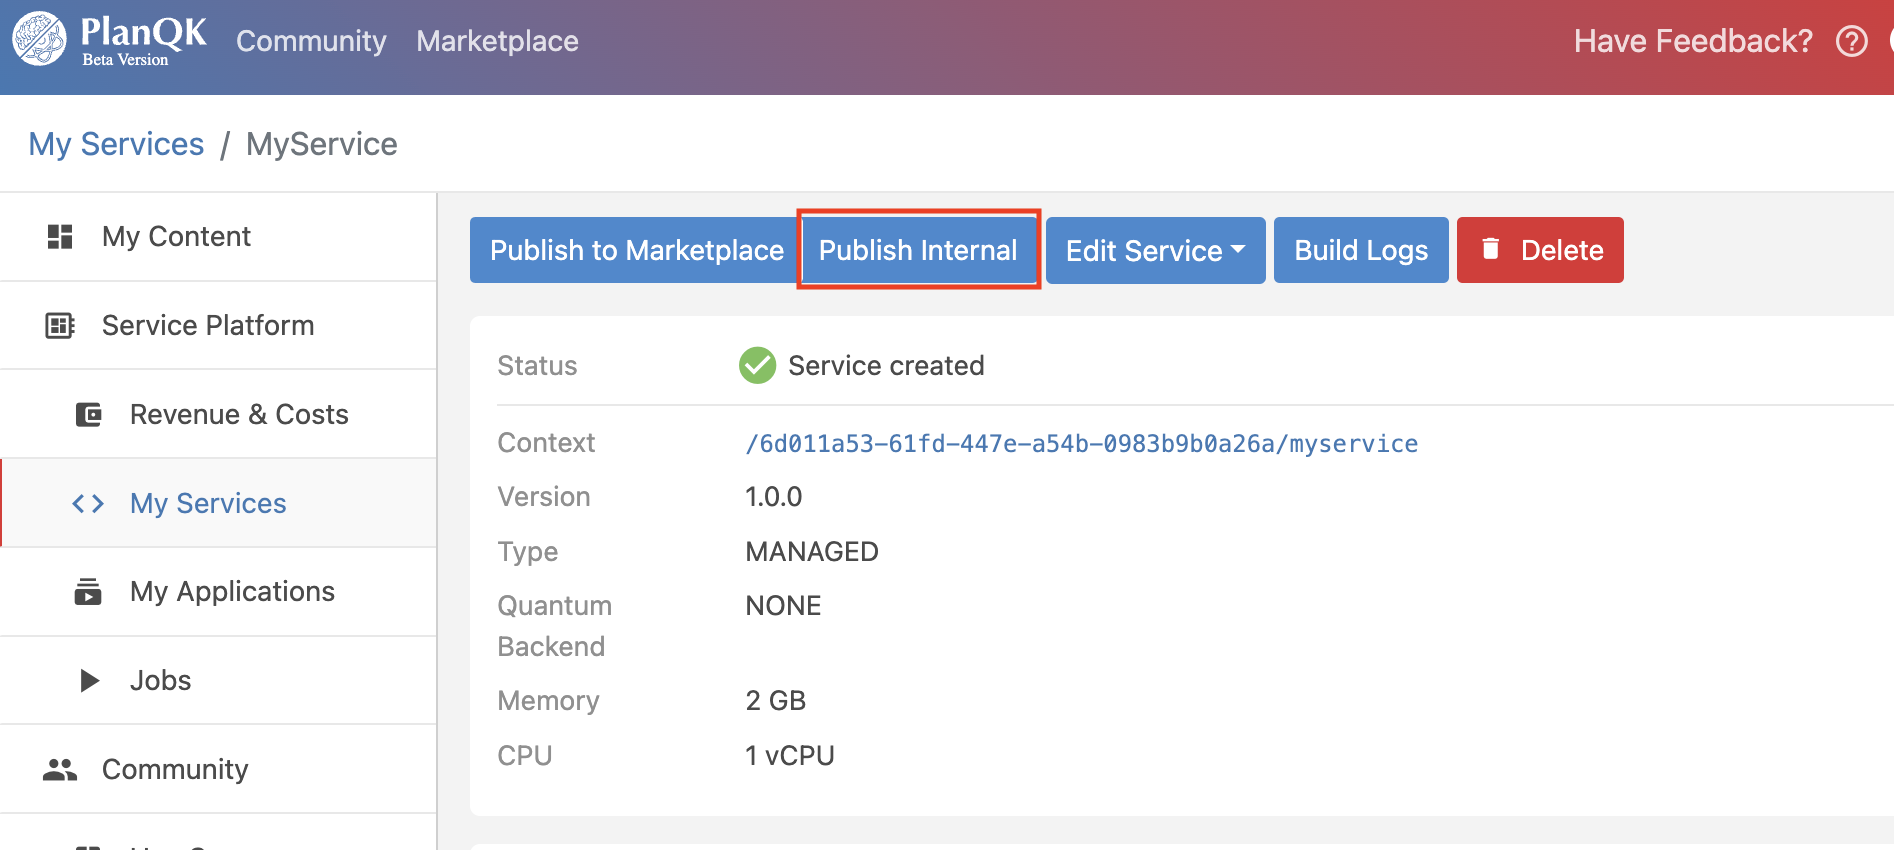
Task: Click the My Content dashboard icon
Action: click(60, 237)
